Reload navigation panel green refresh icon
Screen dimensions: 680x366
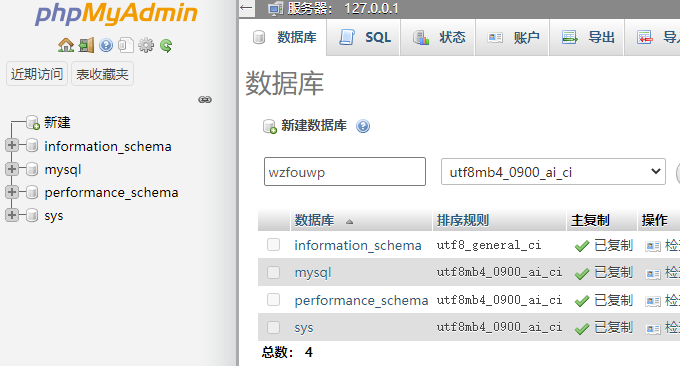pos(166,45)
